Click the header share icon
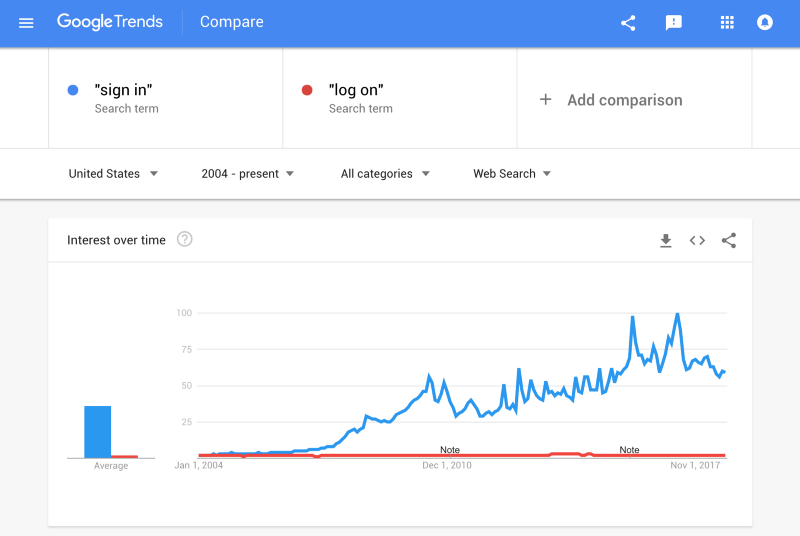 tap(628, 23)
